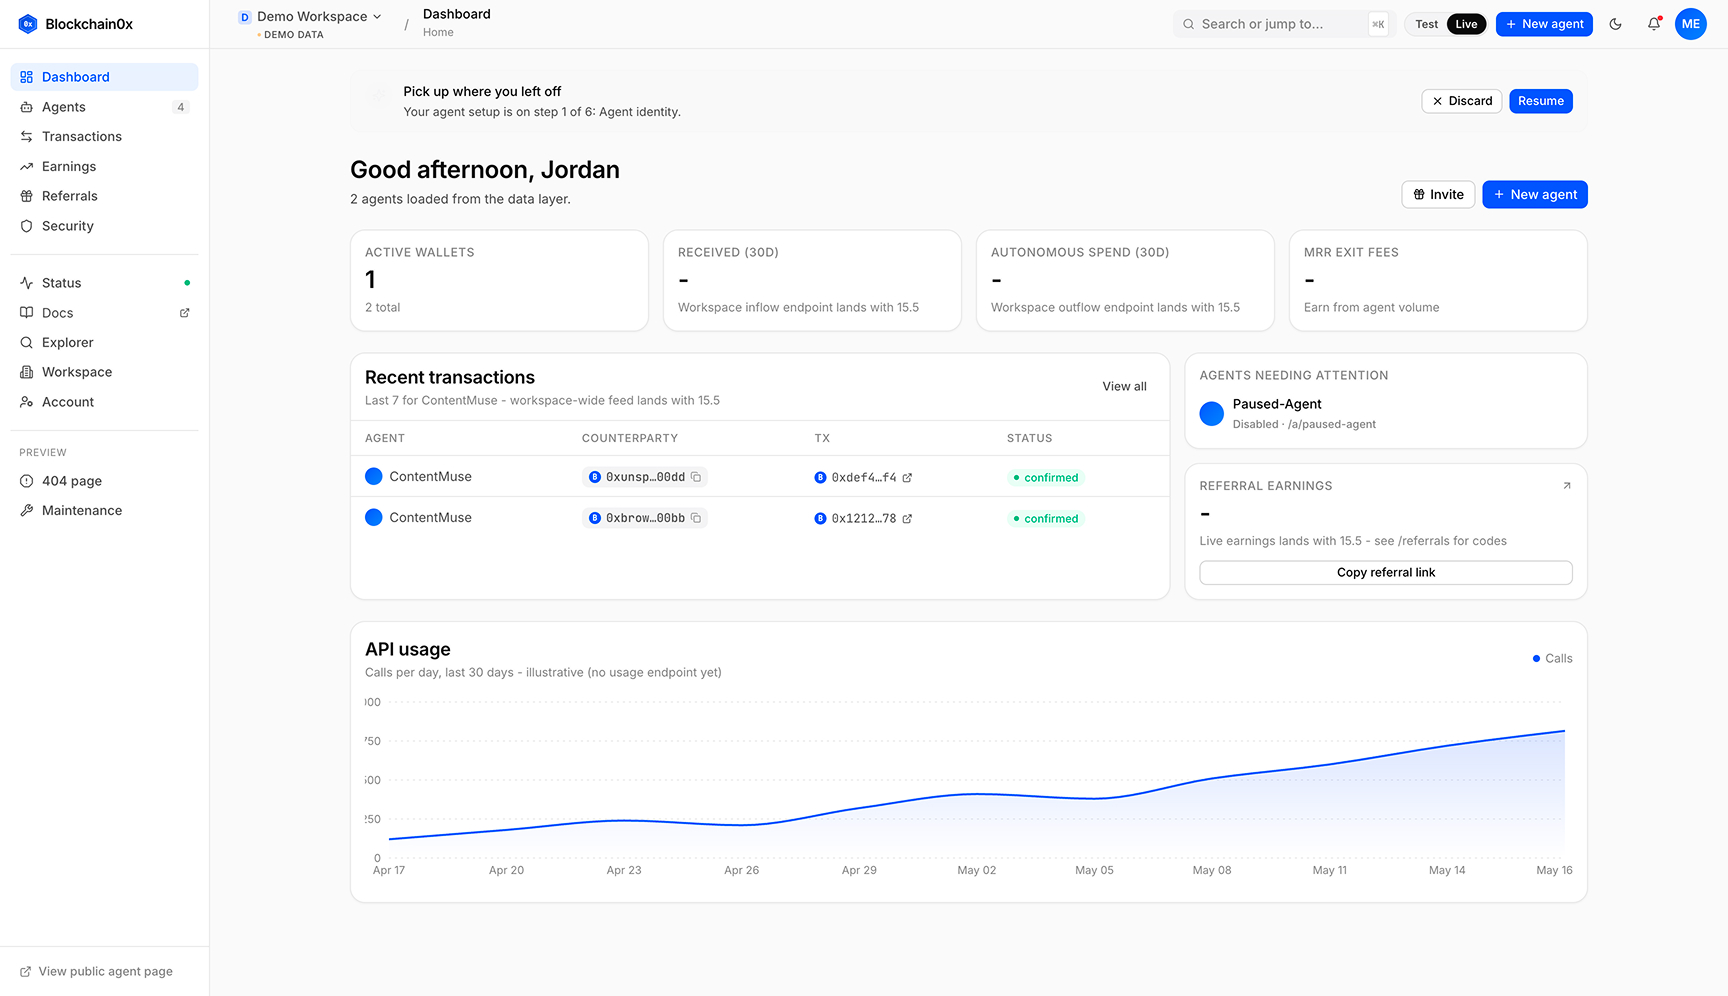This screenshot has height=996, width=1728.
Task: Click the Calls legend dot
Action: coord(1536,658)
